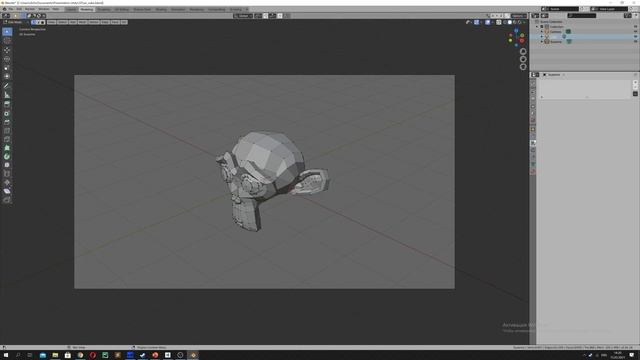Toggle X-ray display in viewport header
640x360 pixels.
[x=499, y=22]
